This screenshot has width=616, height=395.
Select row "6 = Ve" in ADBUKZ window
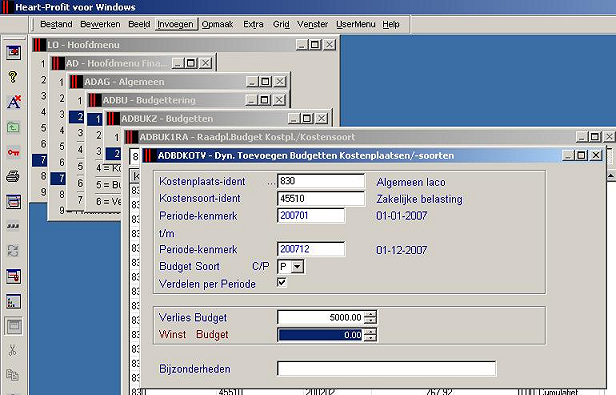click(x=109, y=201)
